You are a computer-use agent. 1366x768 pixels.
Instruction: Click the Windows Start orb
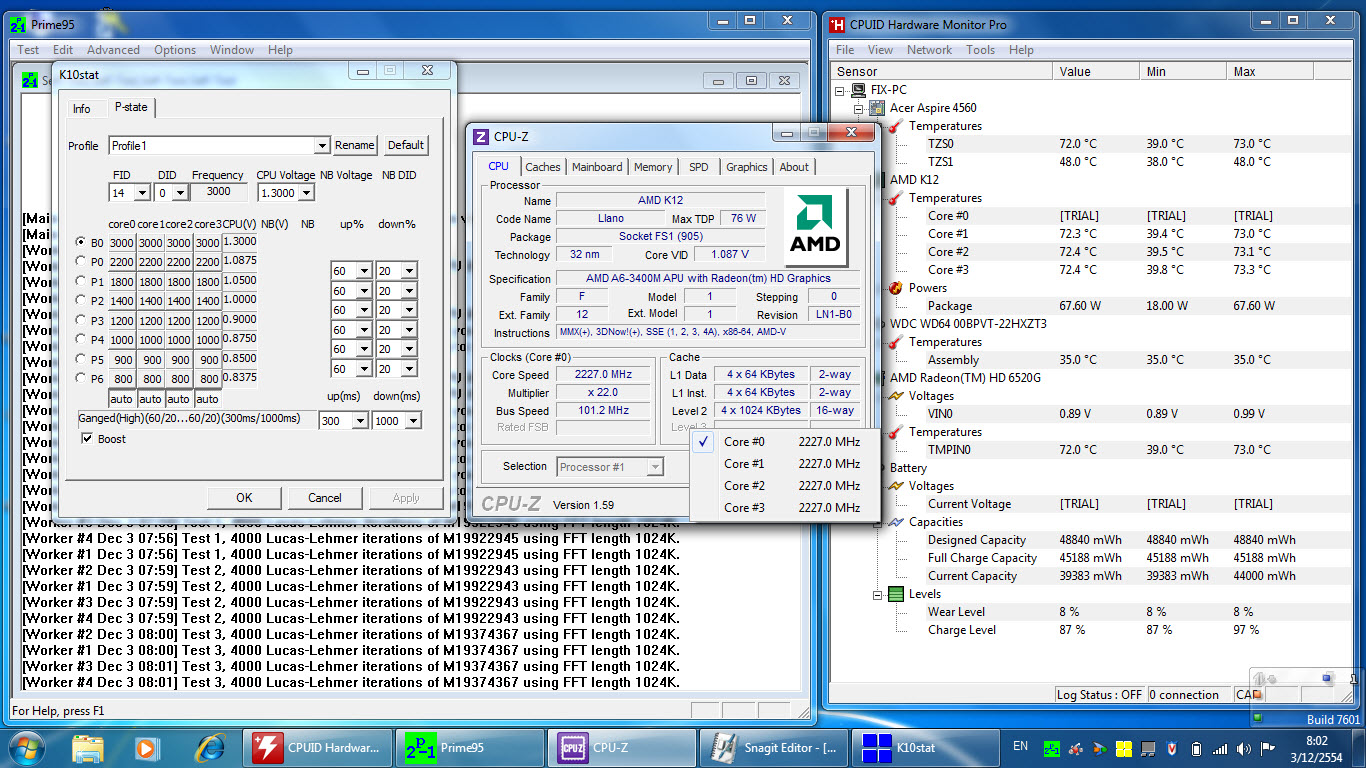(x=26, y=747)
